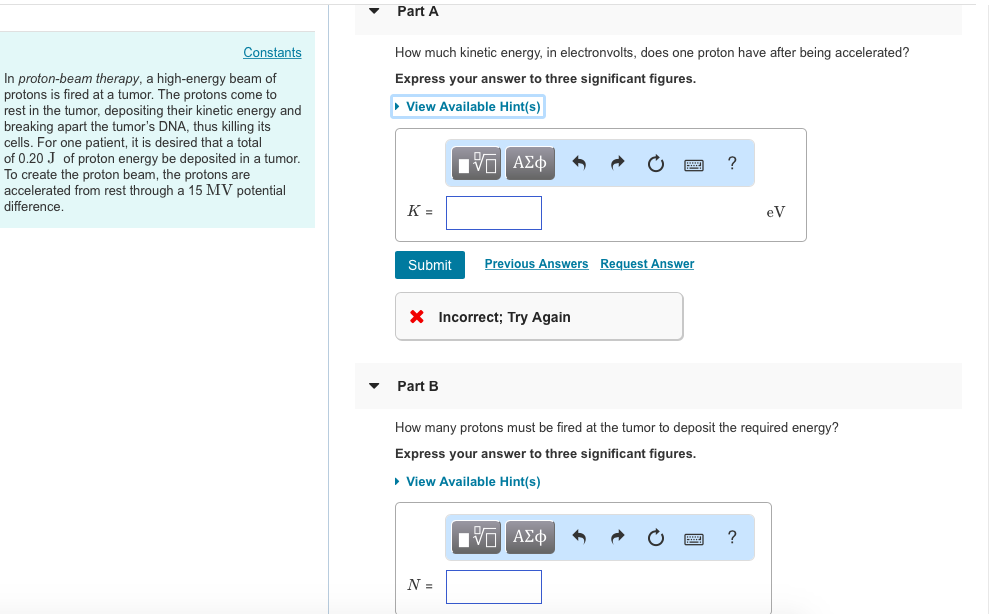Click inside the K answer input field
Screen dimensions: 989x614
pyautogui.click(x=493, y=212)
